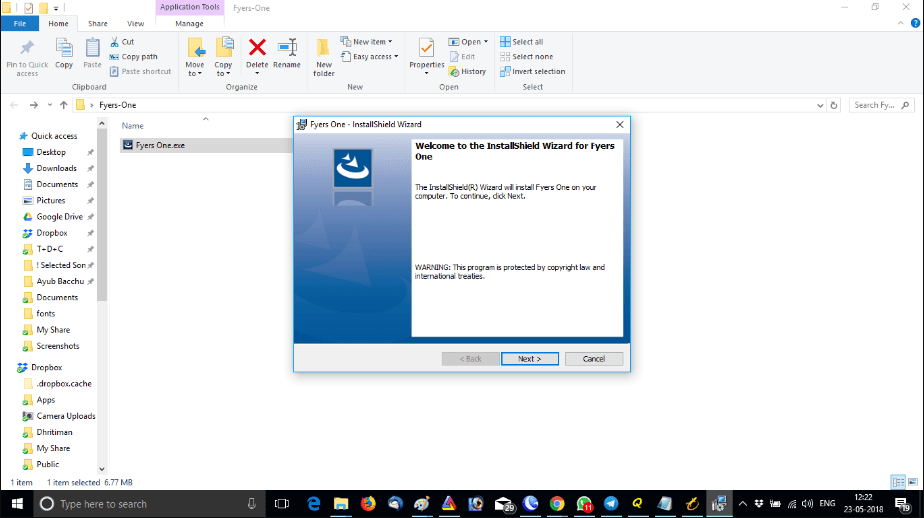Click Copy path in Clipboard group
This screenshot has height=518, width=924.
[x=134, y=57]
